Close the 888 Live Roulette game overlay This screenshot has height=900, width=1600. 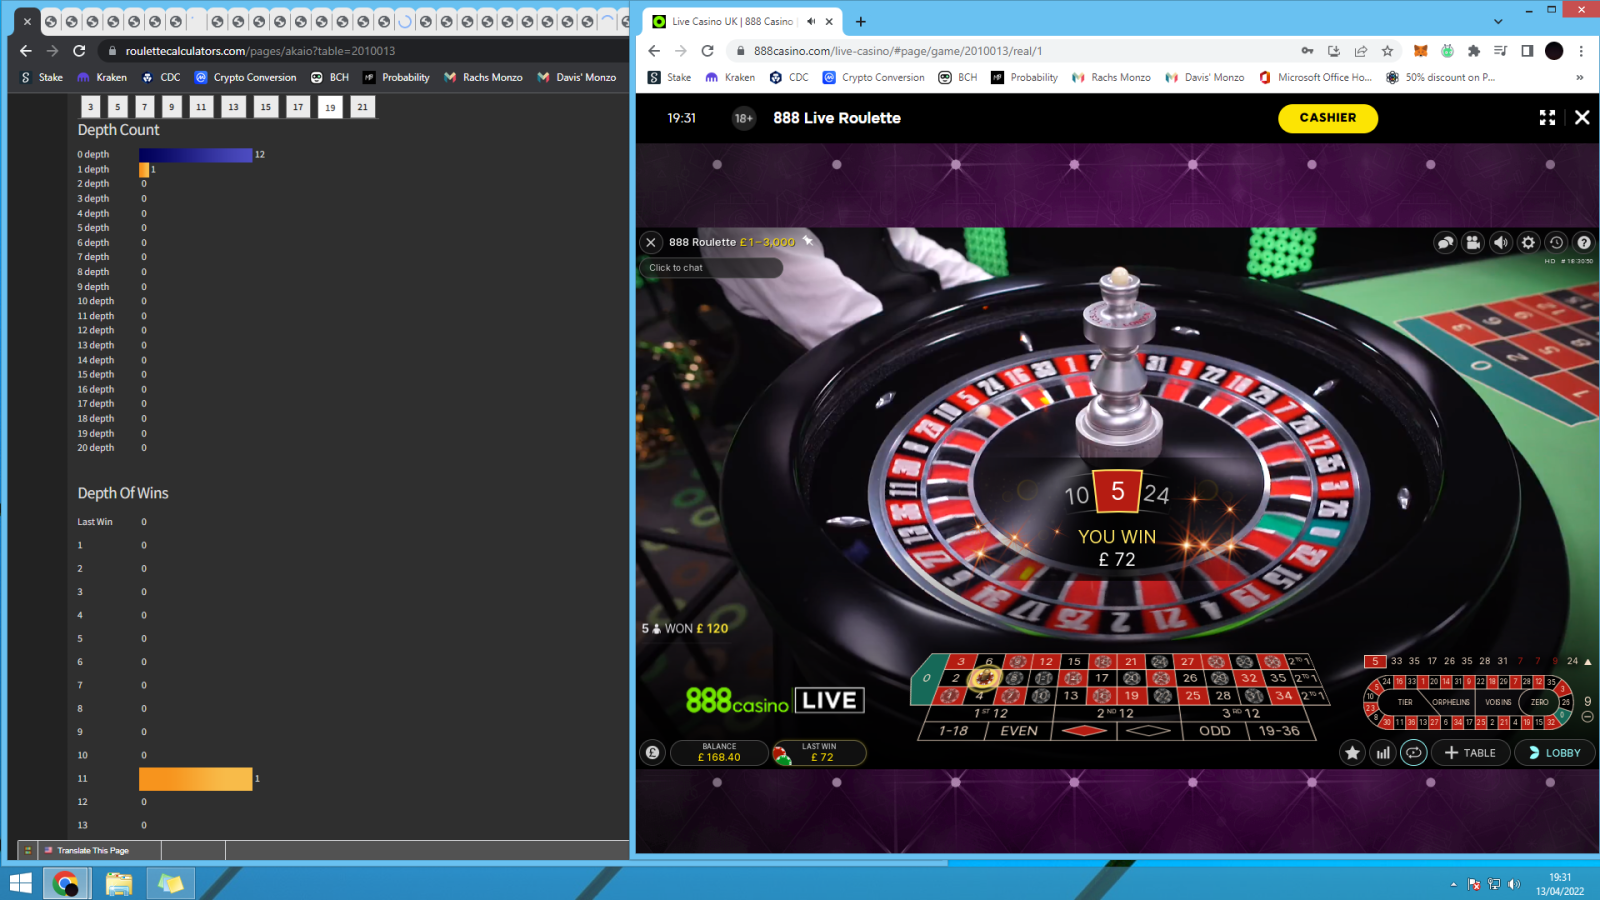tap(1582, 118)
